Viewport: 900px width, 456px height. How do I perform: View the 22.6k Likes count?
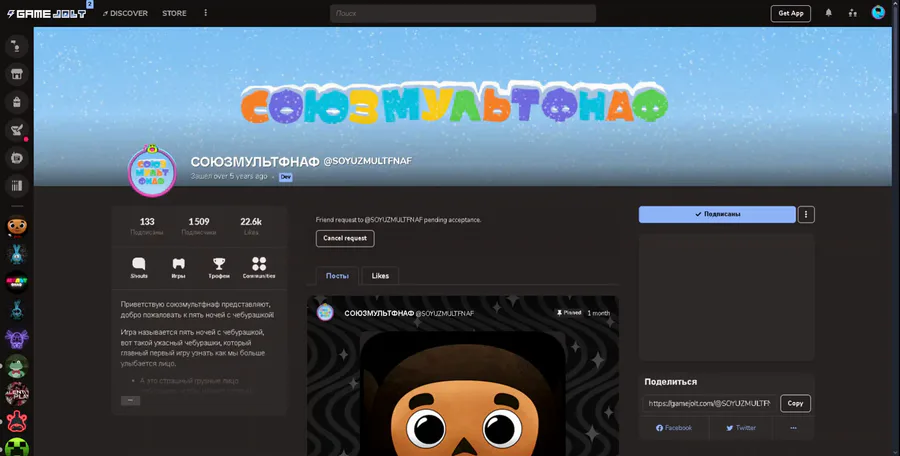[x=251, y=226]
